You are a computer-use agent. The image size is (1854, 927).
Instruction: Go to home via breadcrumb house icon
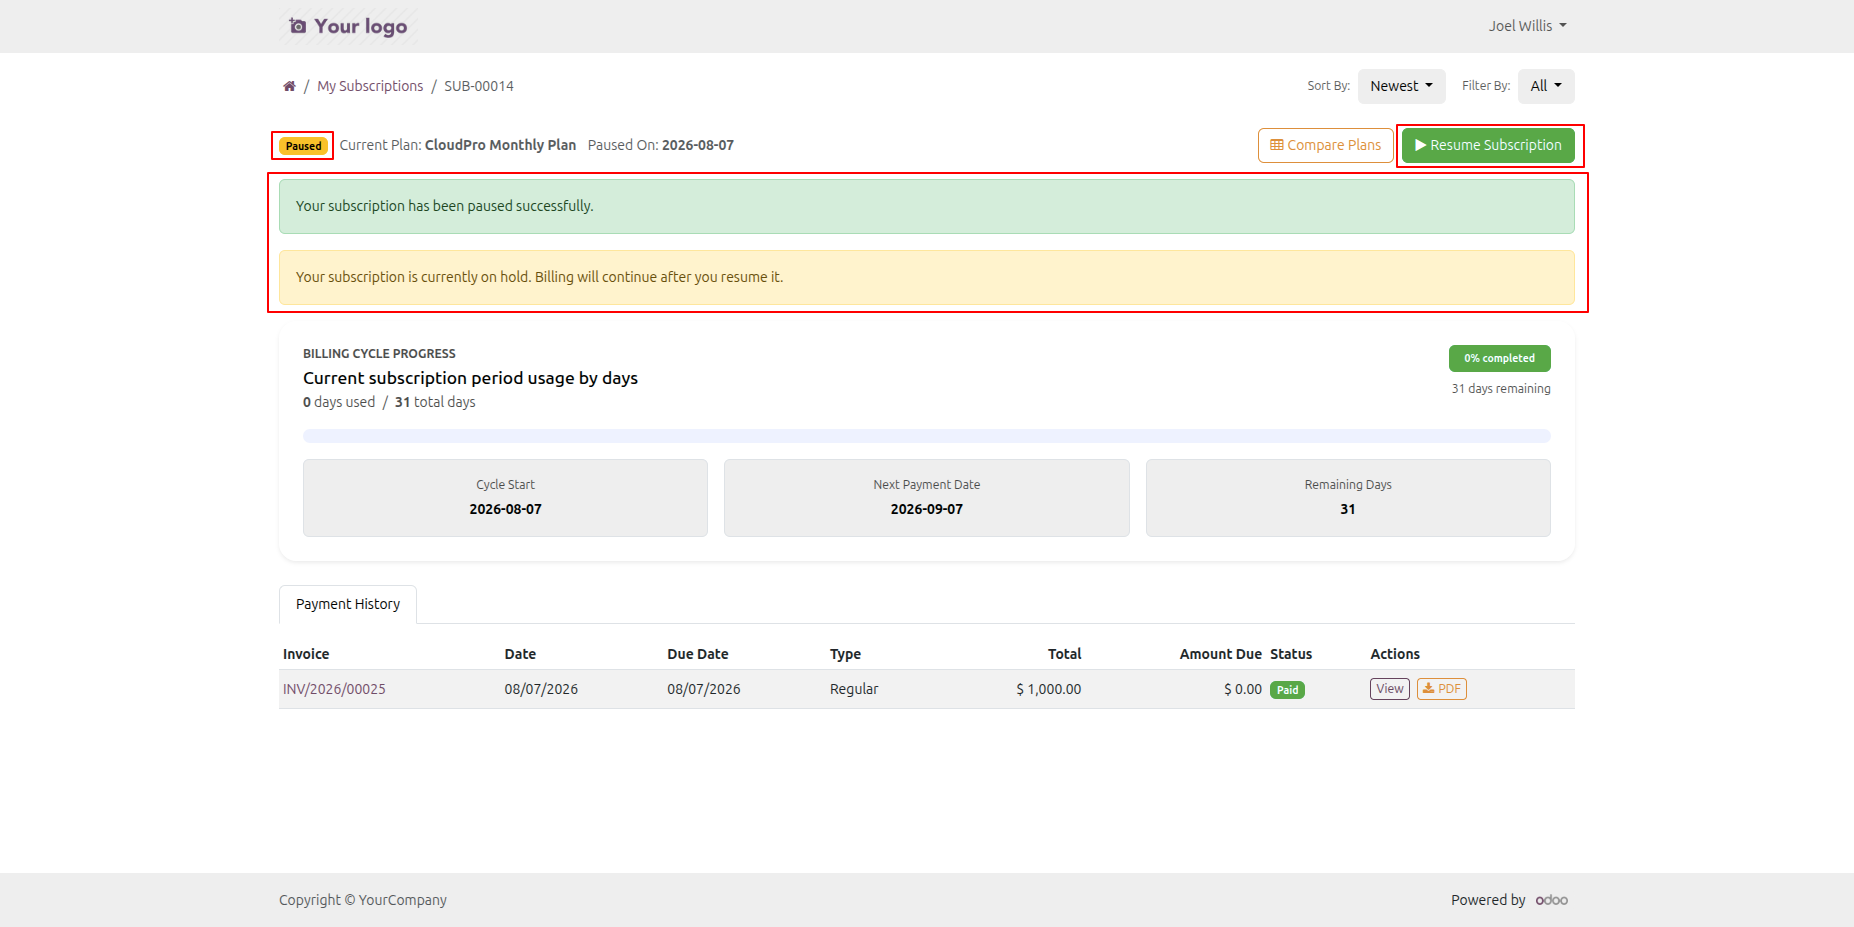289,86
